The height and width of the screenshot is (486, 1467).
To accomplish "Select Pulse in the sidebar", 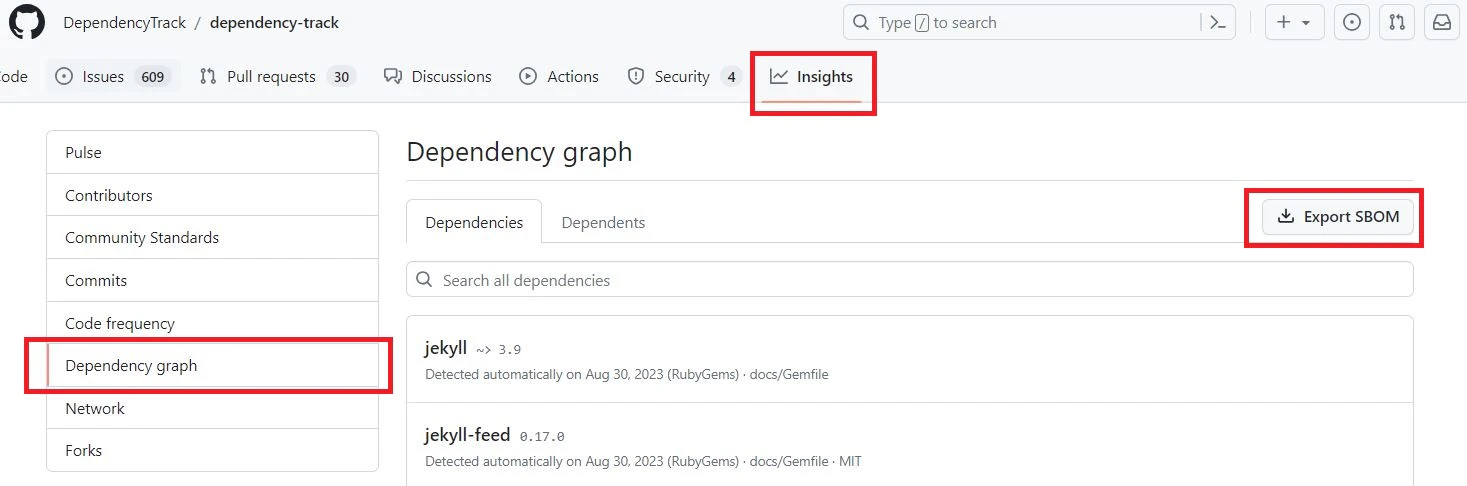I will (x=212, y=152).
